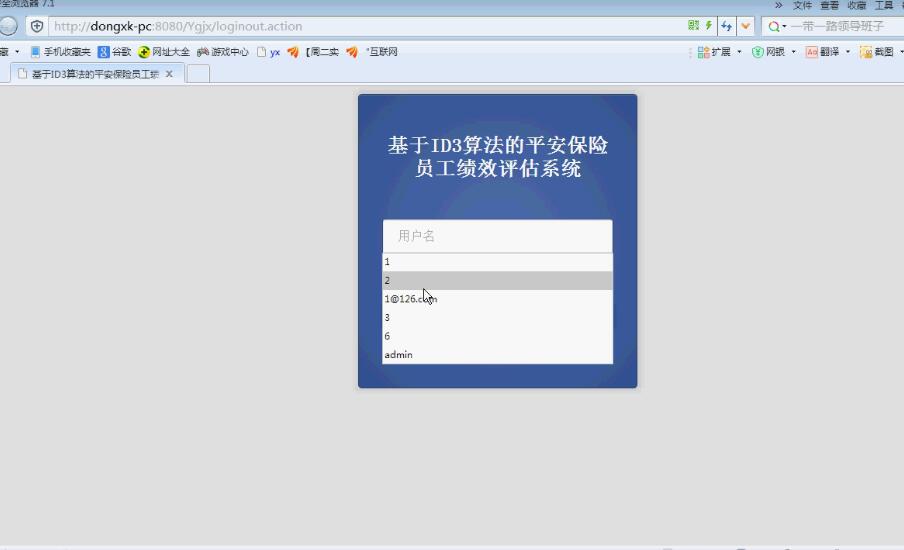The height and width of the screenshot is (550, 904).
Task: Click the 用户名 username field
Action: click(498, 236)
